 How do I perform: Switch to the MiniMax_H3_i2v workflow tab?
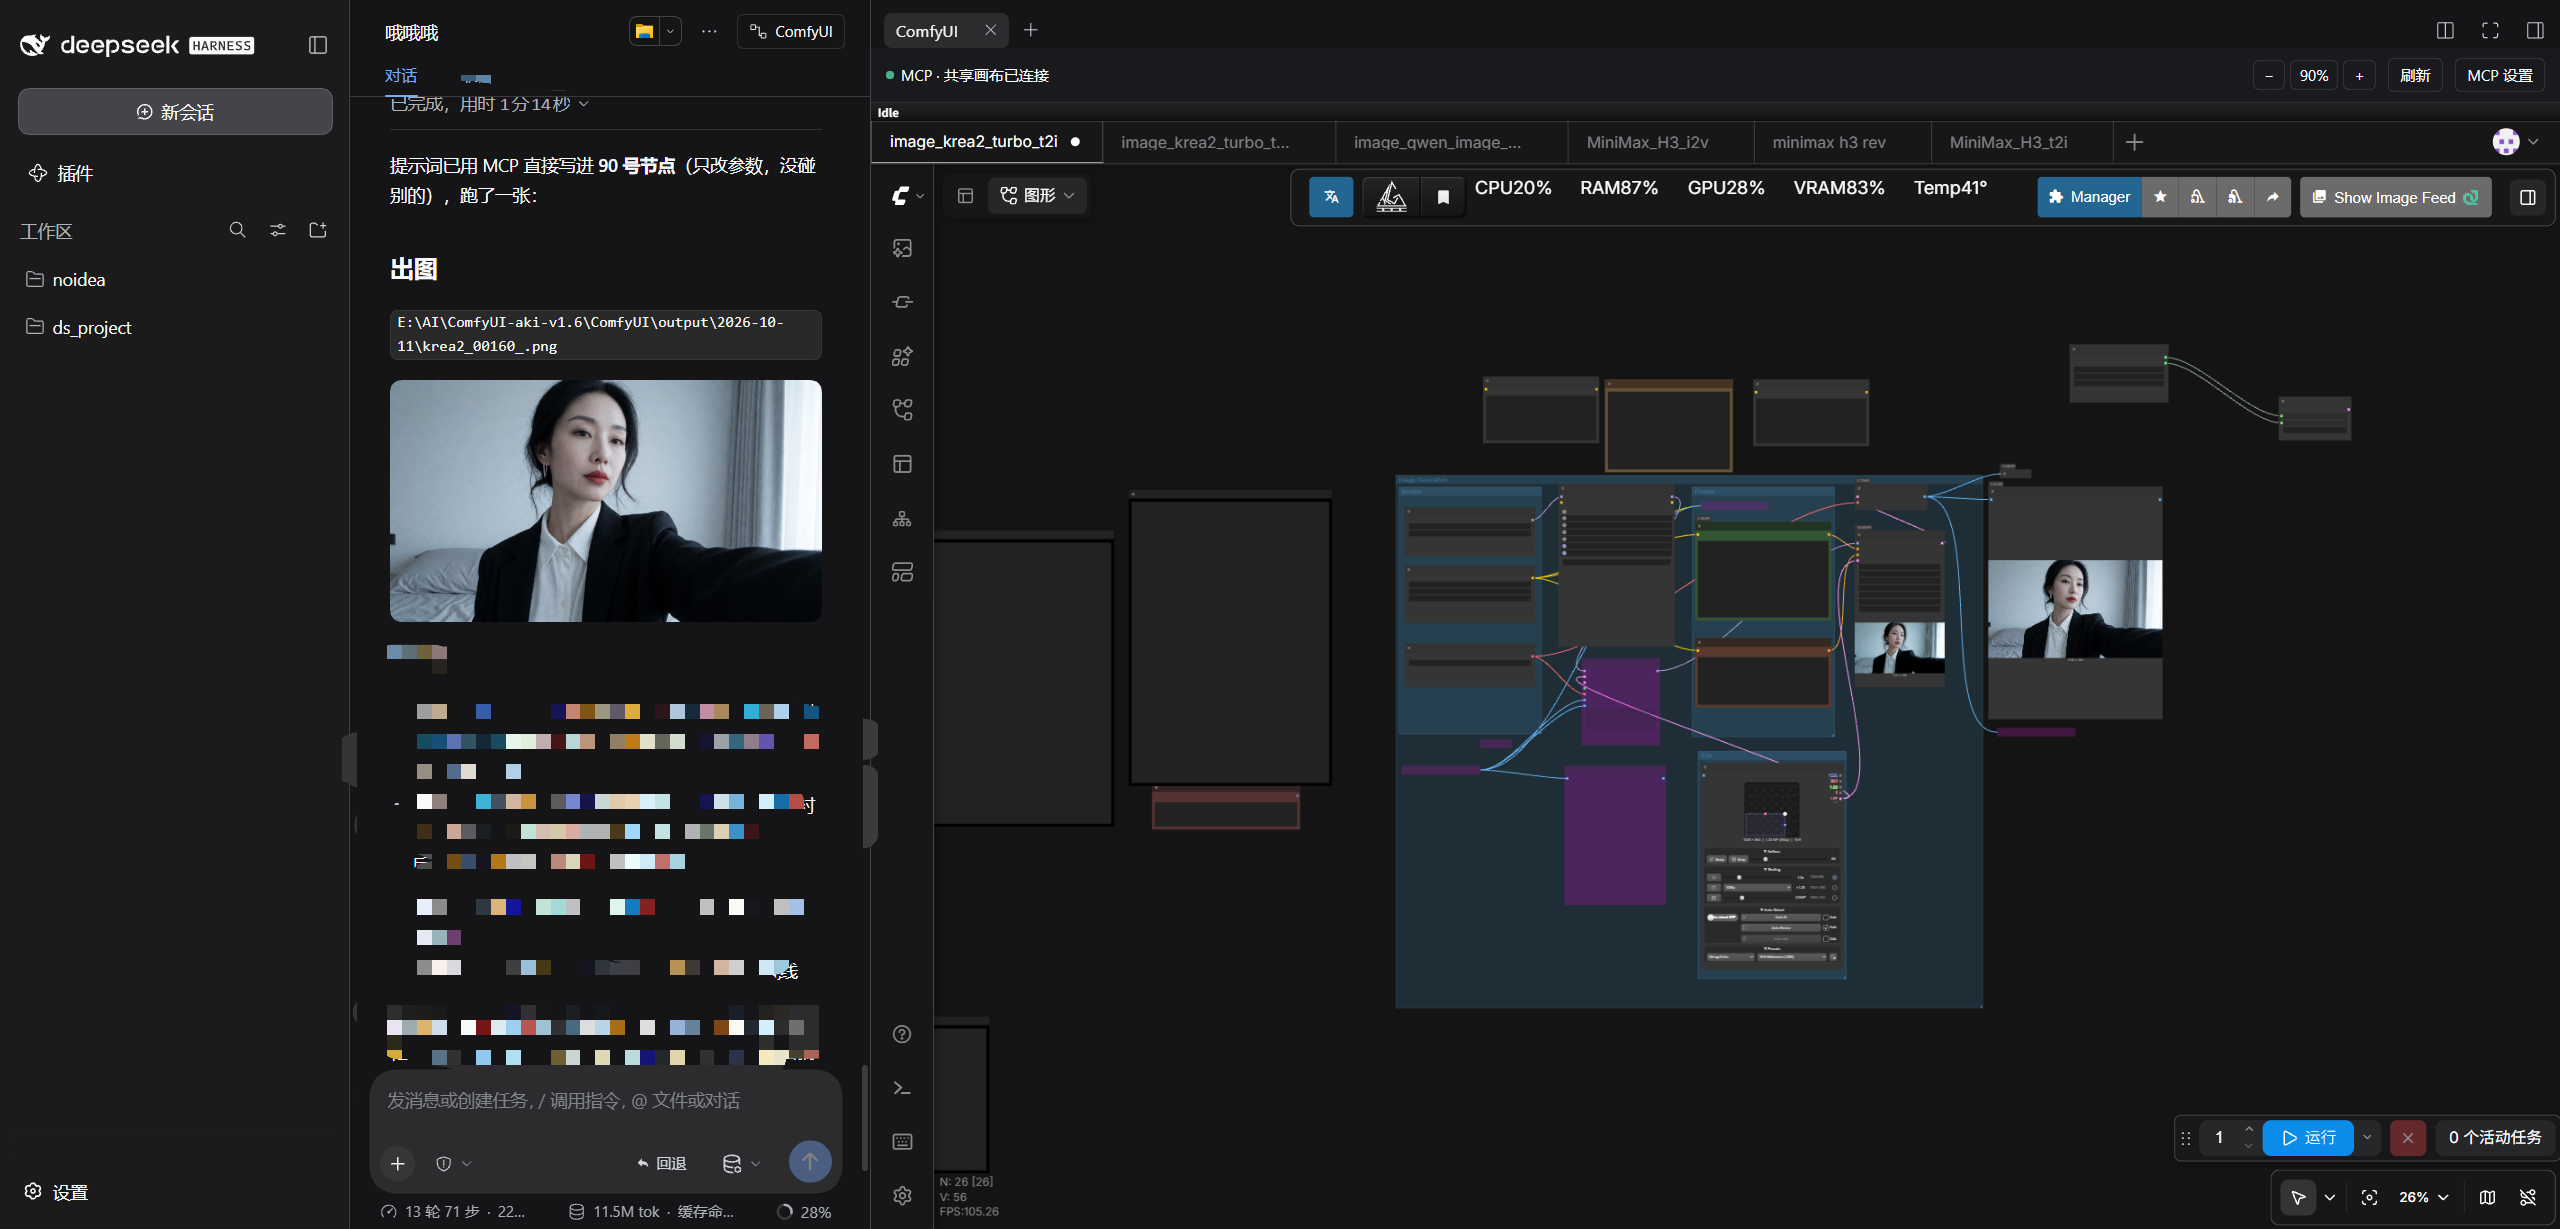[x=1647, y=142]
